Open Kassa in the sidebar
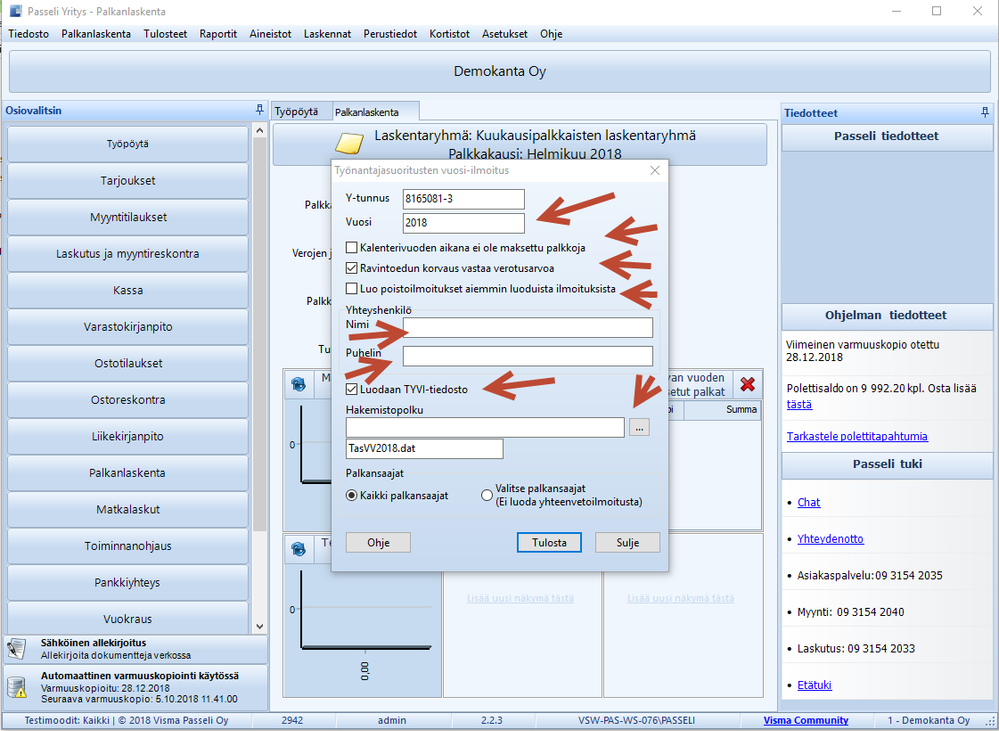999x731 pixels. pos(127,290)
